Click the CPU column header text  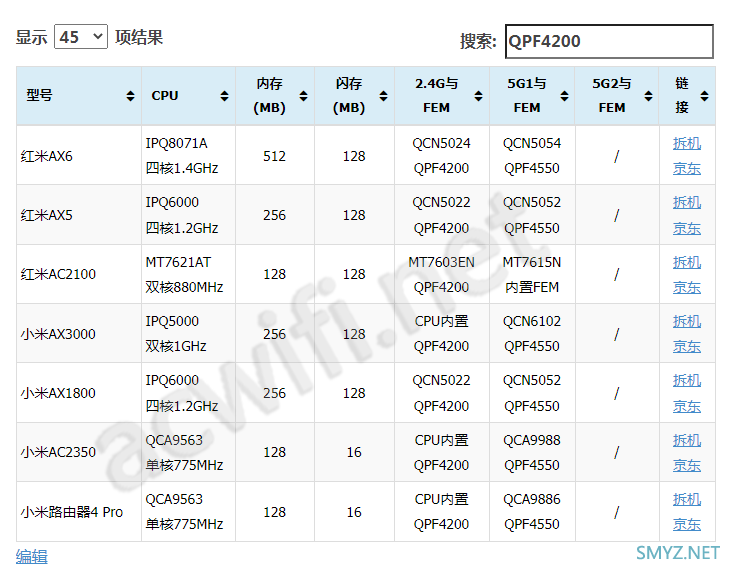[165, 96]
